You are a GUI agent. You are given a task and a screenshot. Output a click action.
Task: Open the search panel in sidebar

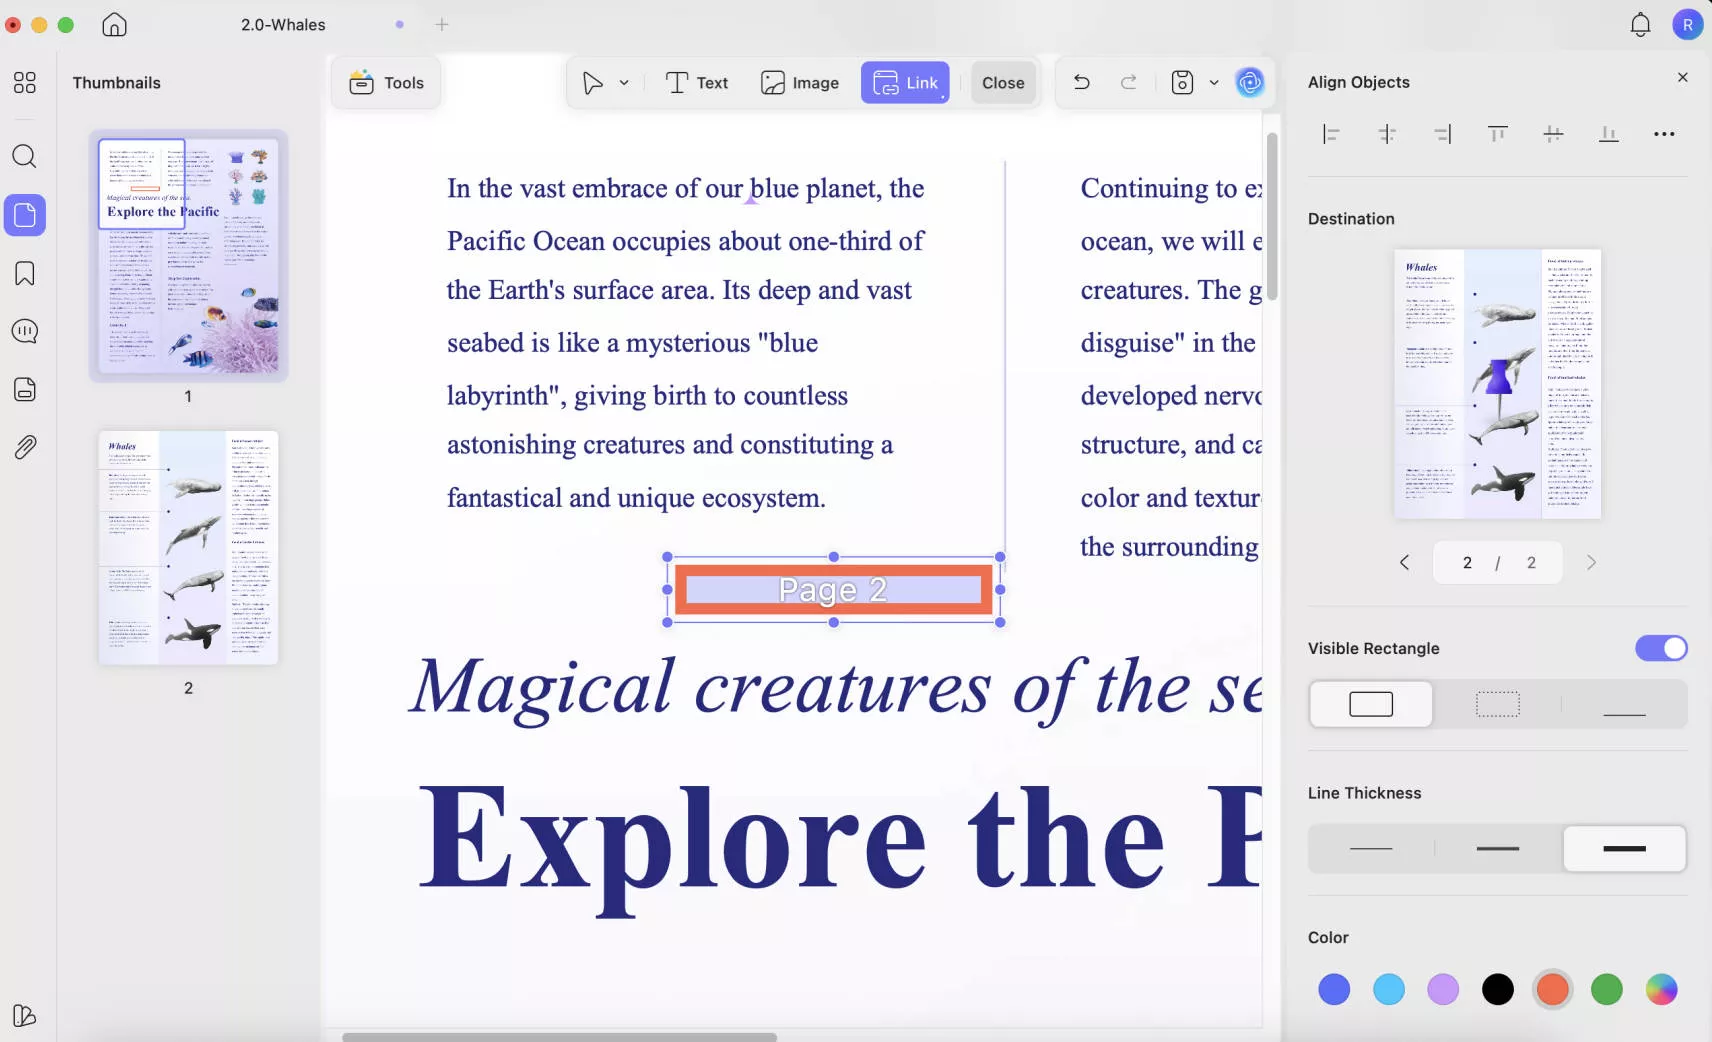point(24,156)
